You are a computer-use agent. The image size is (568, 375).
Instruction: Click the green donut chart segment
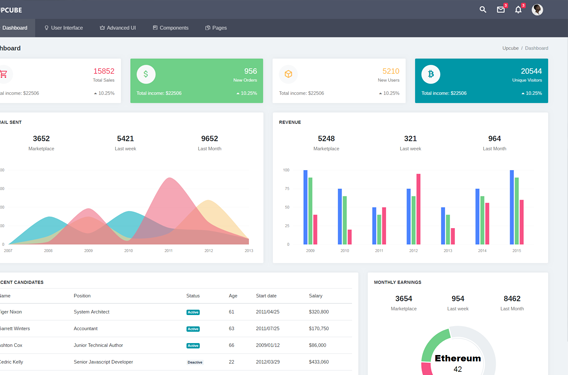(x=434, y=344)
